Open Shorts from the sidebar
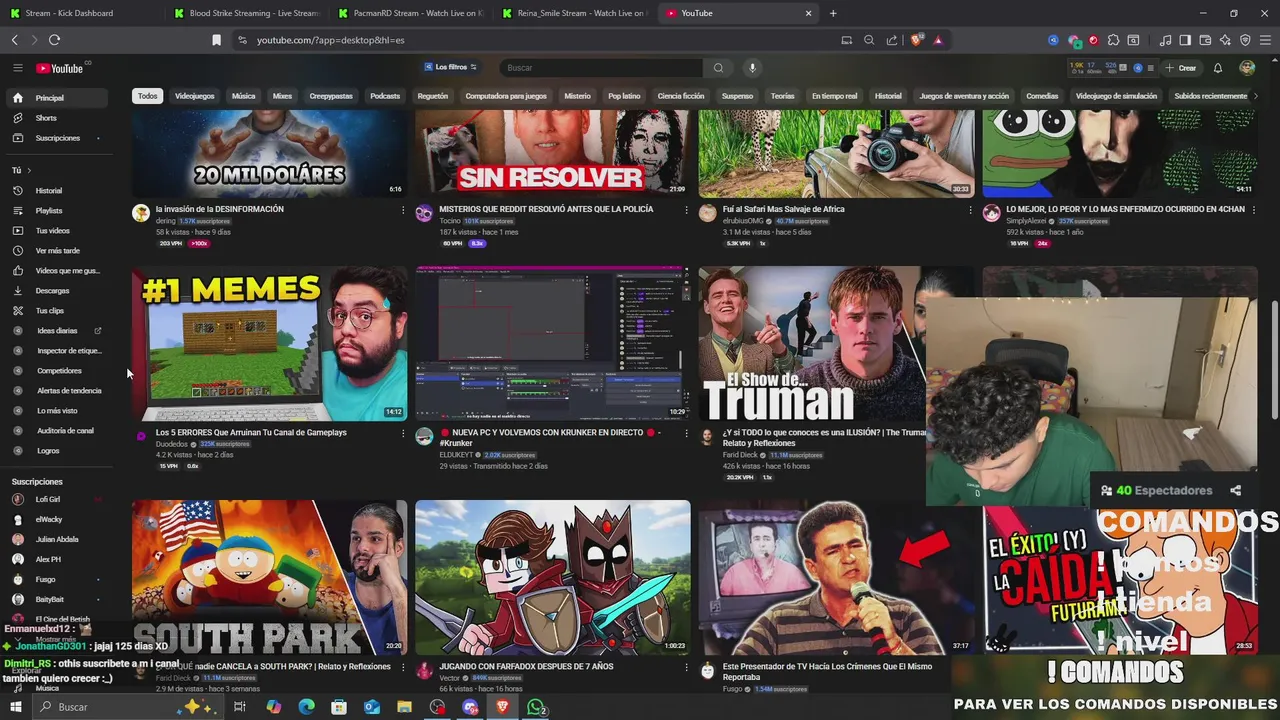Image resolution: width=1280 pixels, height=720 pixels. [58, 118]
